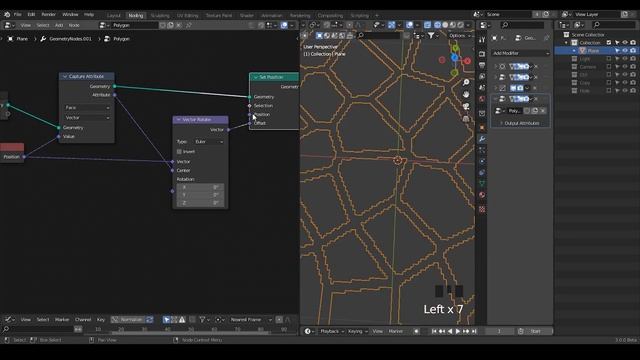Toggle Normalize button in graph editor
The image size is (640, 360).
[x=128, y=320]
